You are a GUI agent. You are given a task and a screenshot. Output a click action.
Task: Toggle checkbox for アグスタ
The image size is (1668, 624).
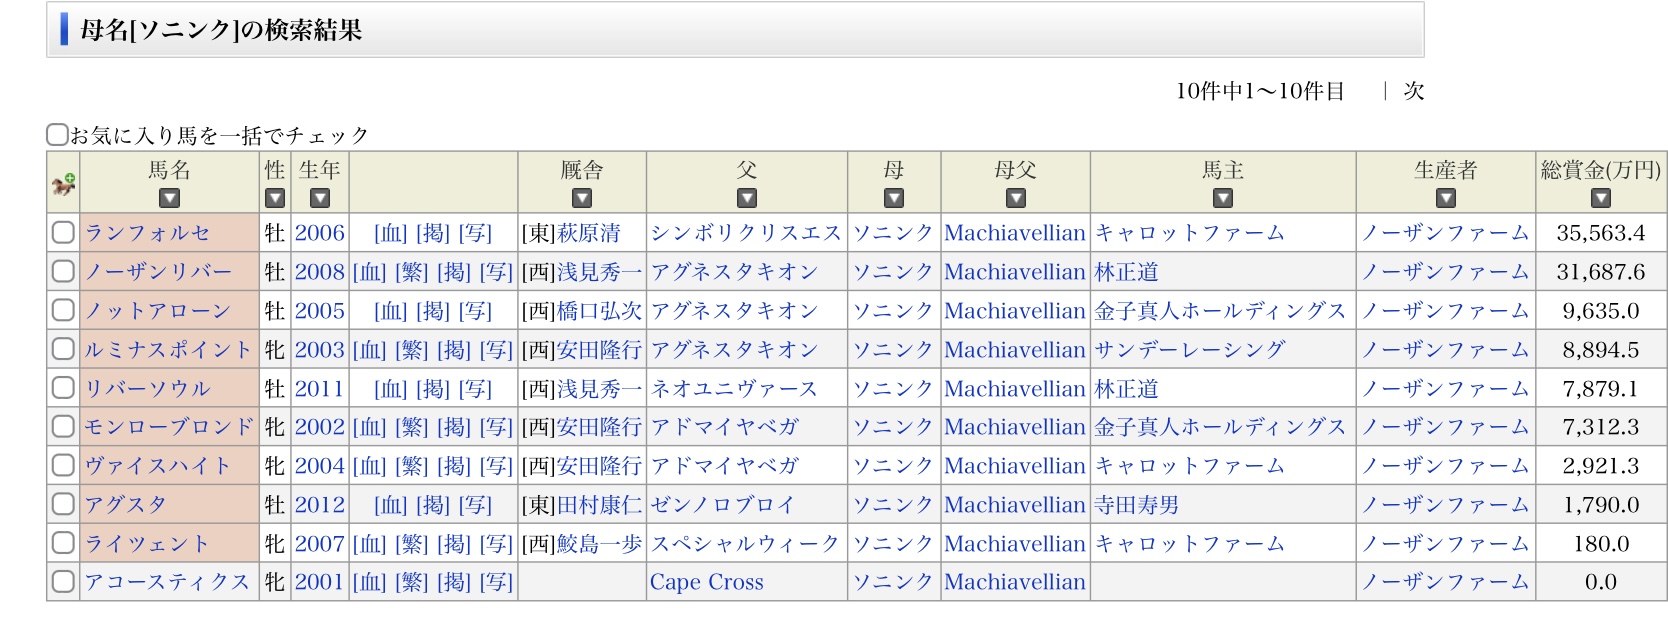pyautogui.click(x=63, y=504)
